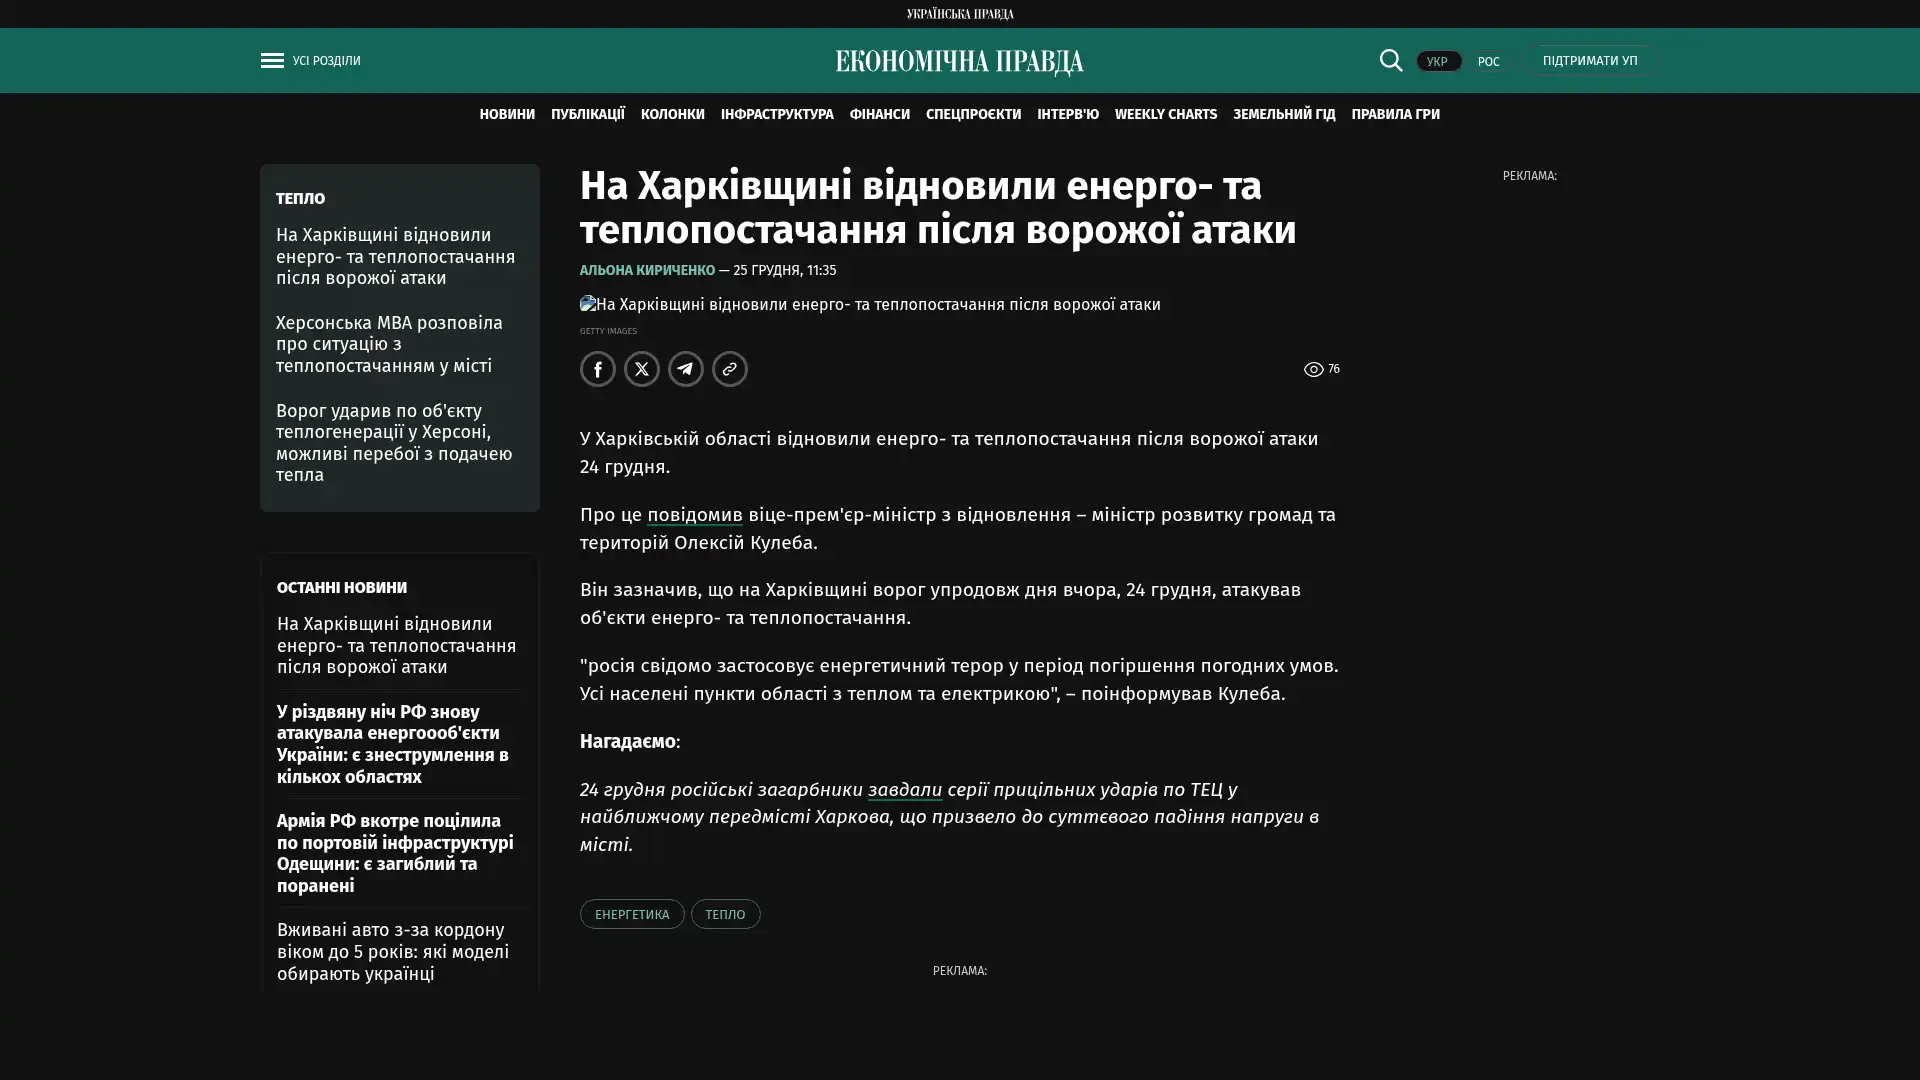Click the search magnifier icon

point(1390,61)
